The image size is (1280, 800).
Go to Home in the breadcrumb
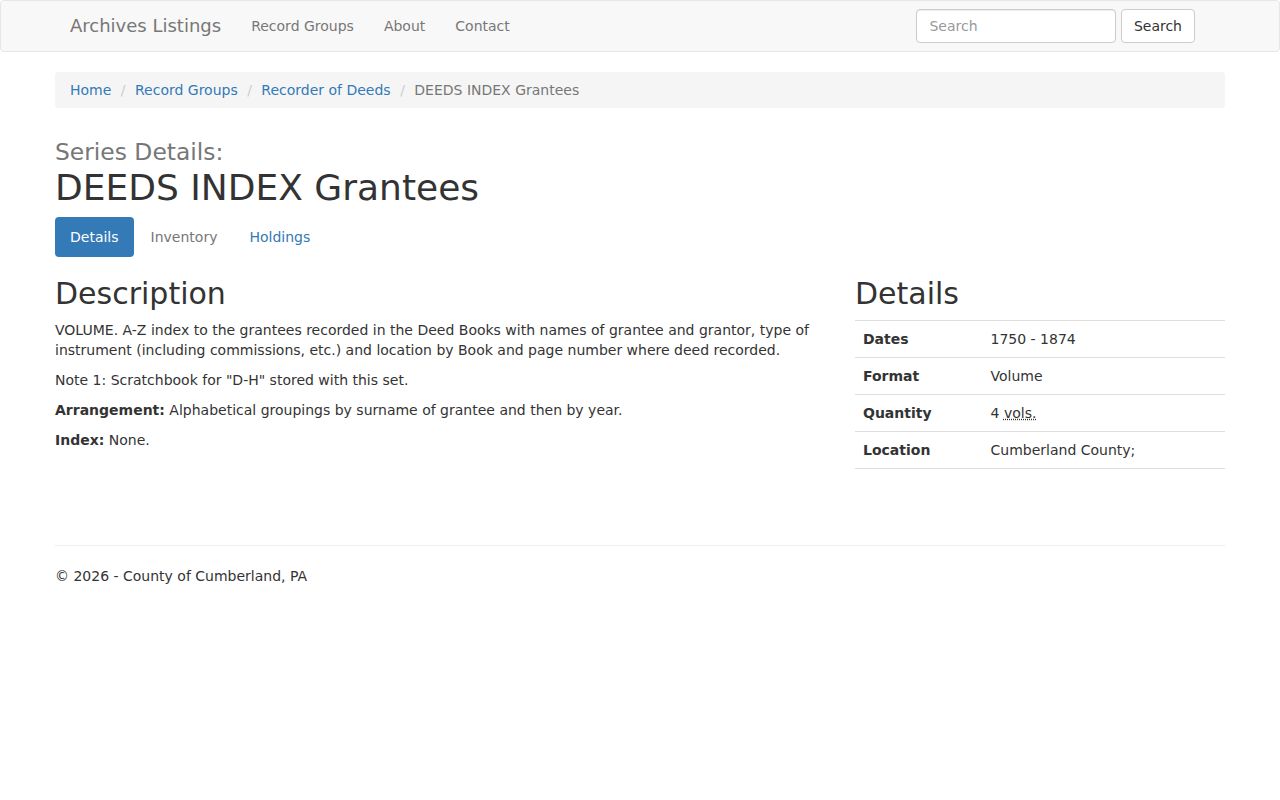pyautogui.click(x=90, y=90)
